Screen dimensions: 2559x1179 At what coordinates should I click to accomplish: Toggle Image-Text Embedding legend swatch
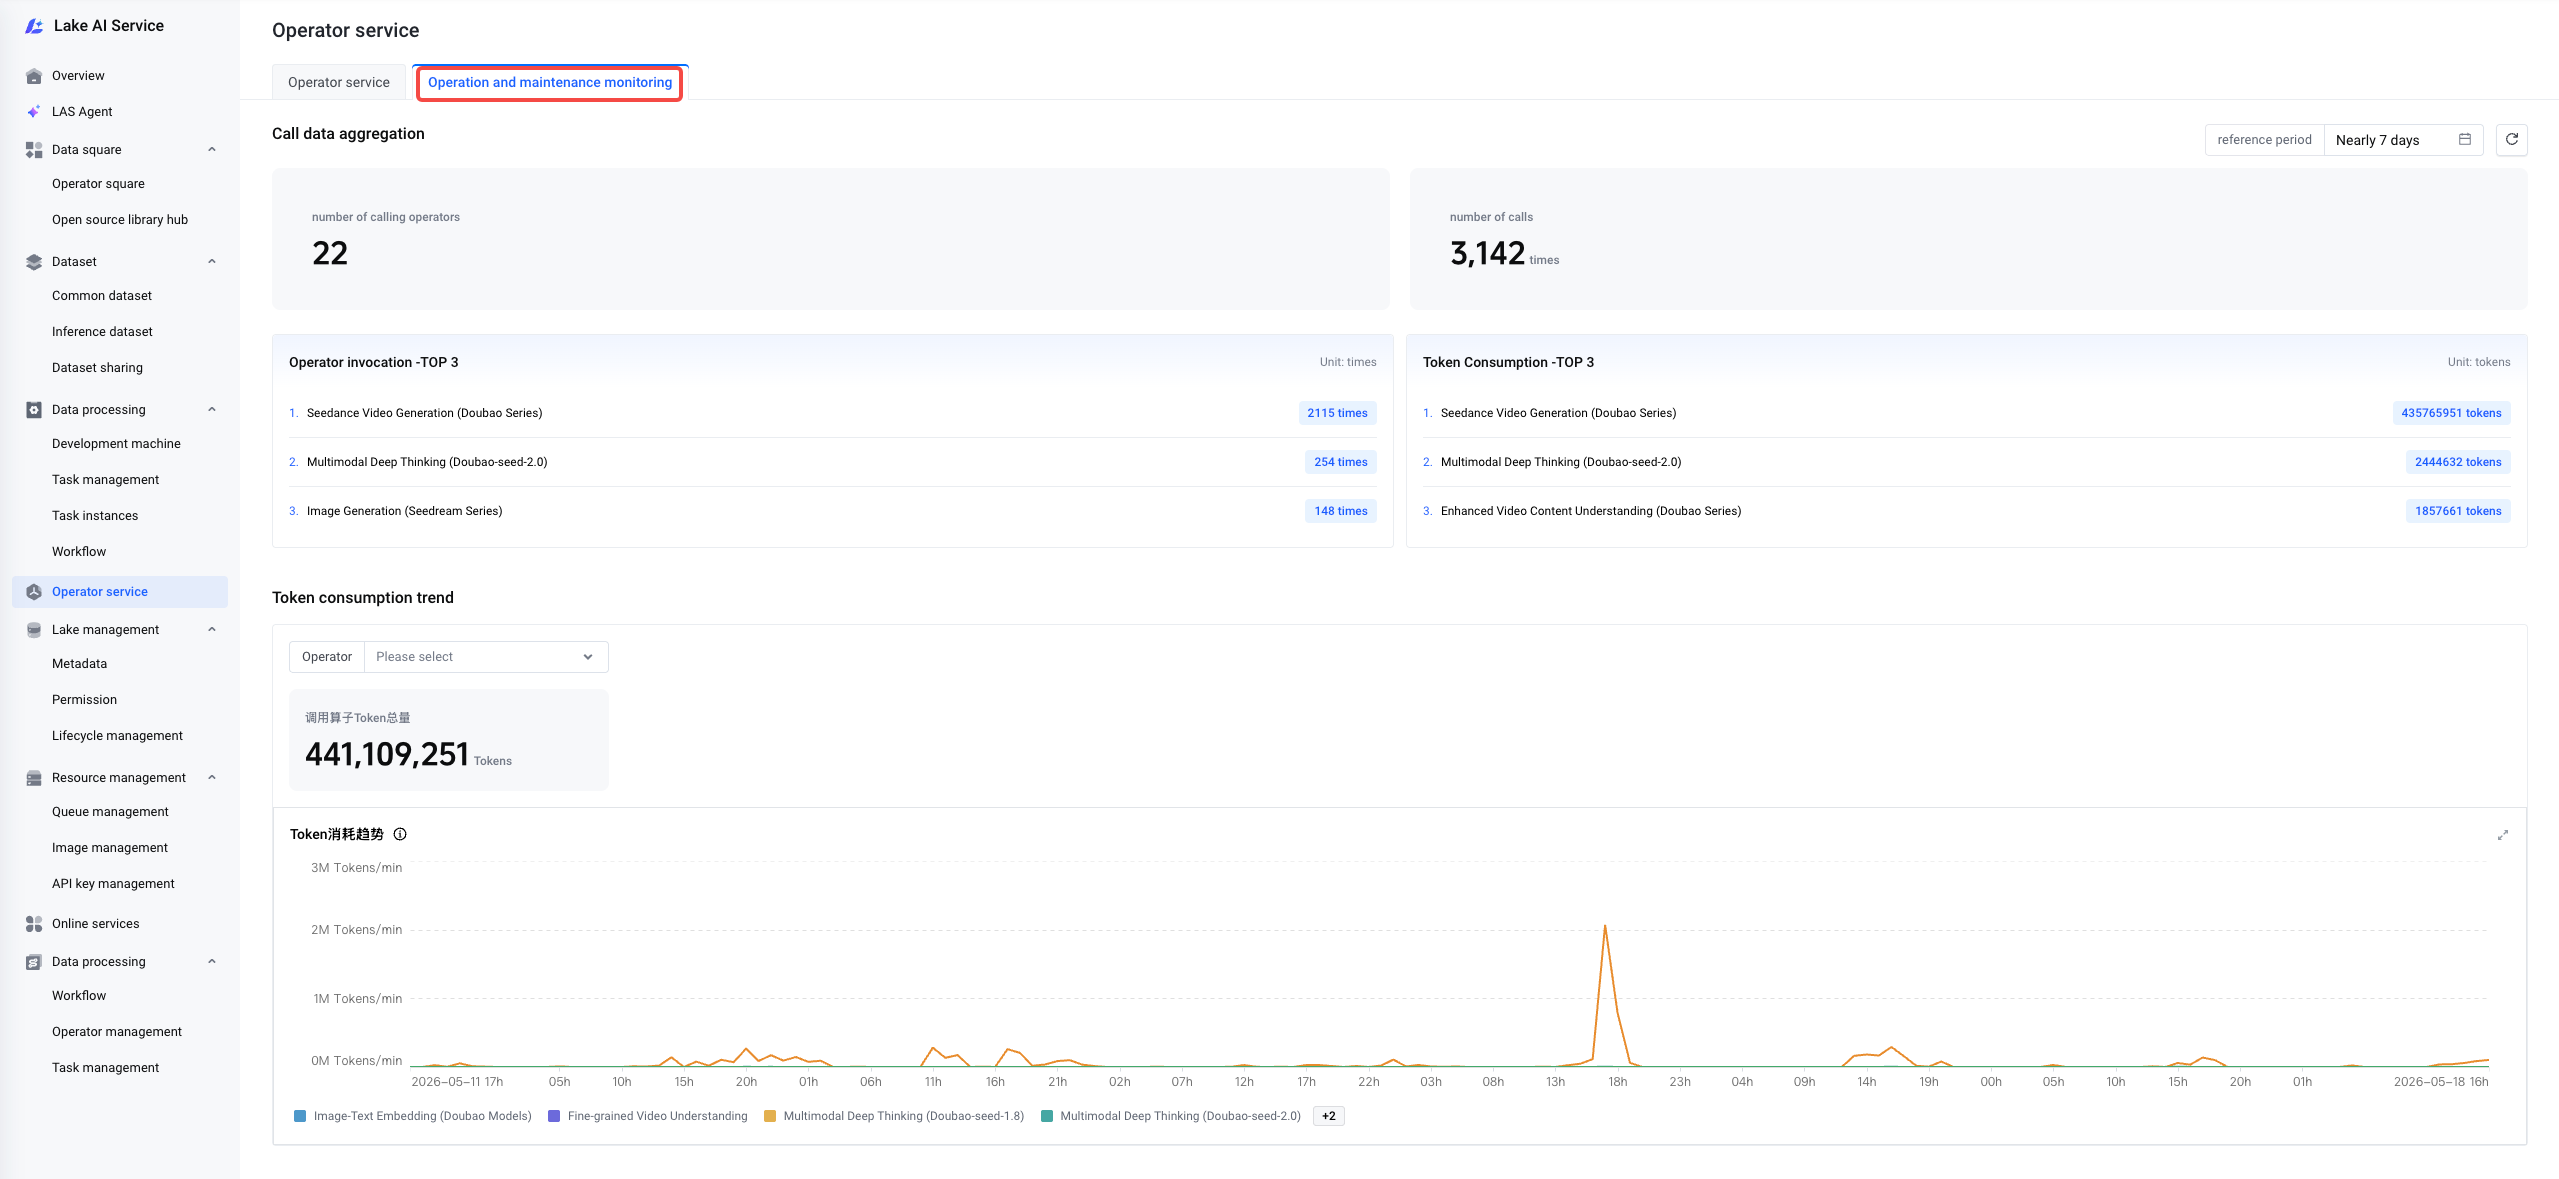(300, 1116)
